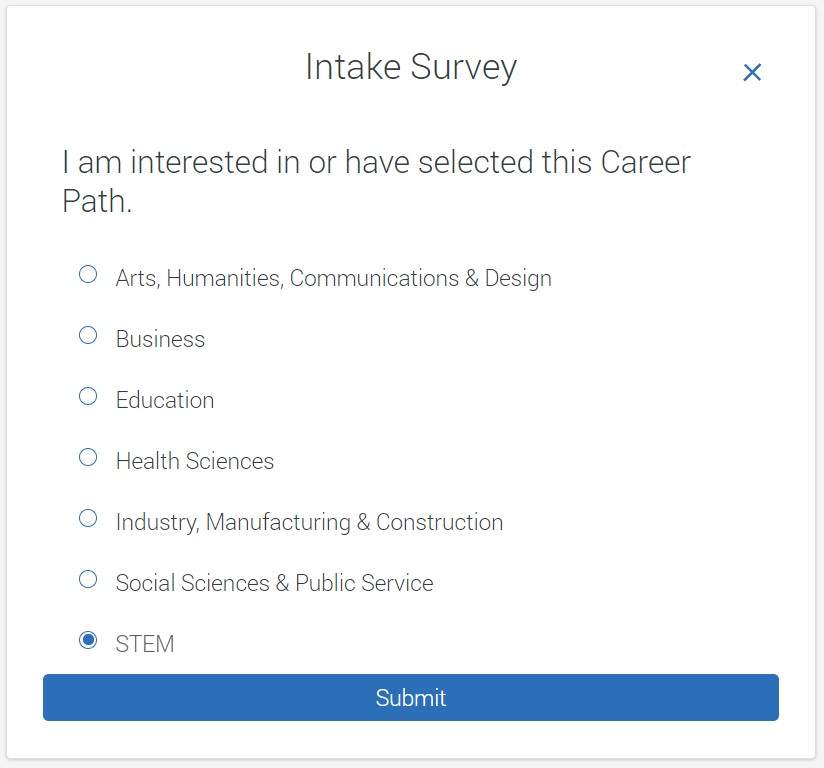This screenshot has width=824, height=768.
Task: Select Arts, Humanities, Communications & Design option
Action: (x=88, y=273)
